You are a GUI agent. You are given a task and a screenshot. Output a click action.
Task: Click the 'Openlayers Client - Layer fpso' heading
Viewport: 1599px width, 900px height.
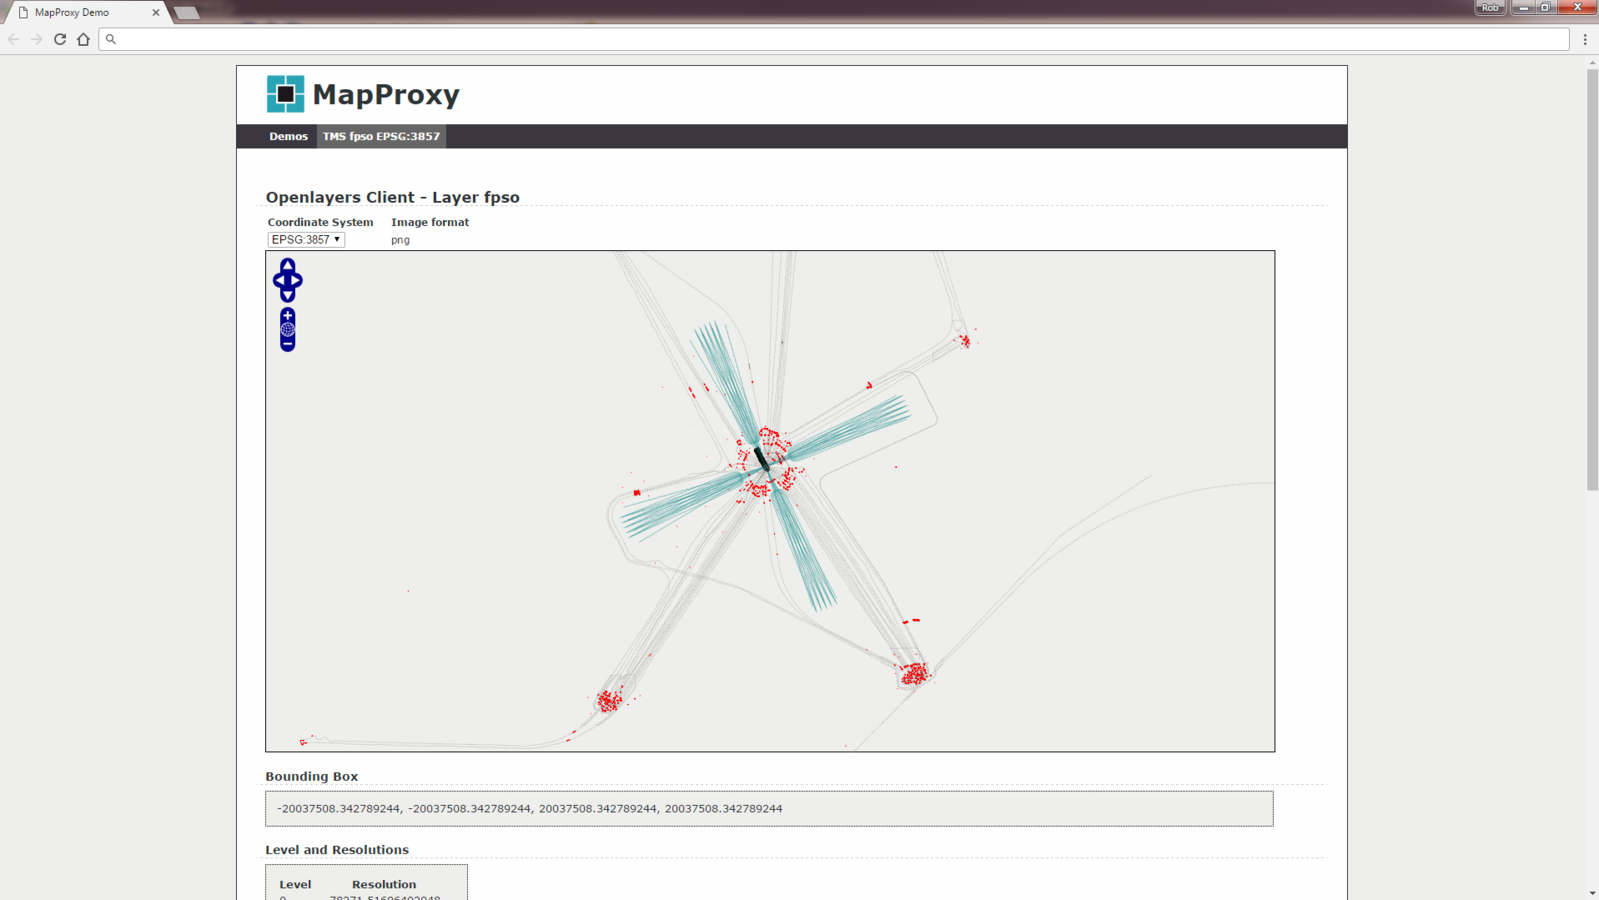[393, 197]
